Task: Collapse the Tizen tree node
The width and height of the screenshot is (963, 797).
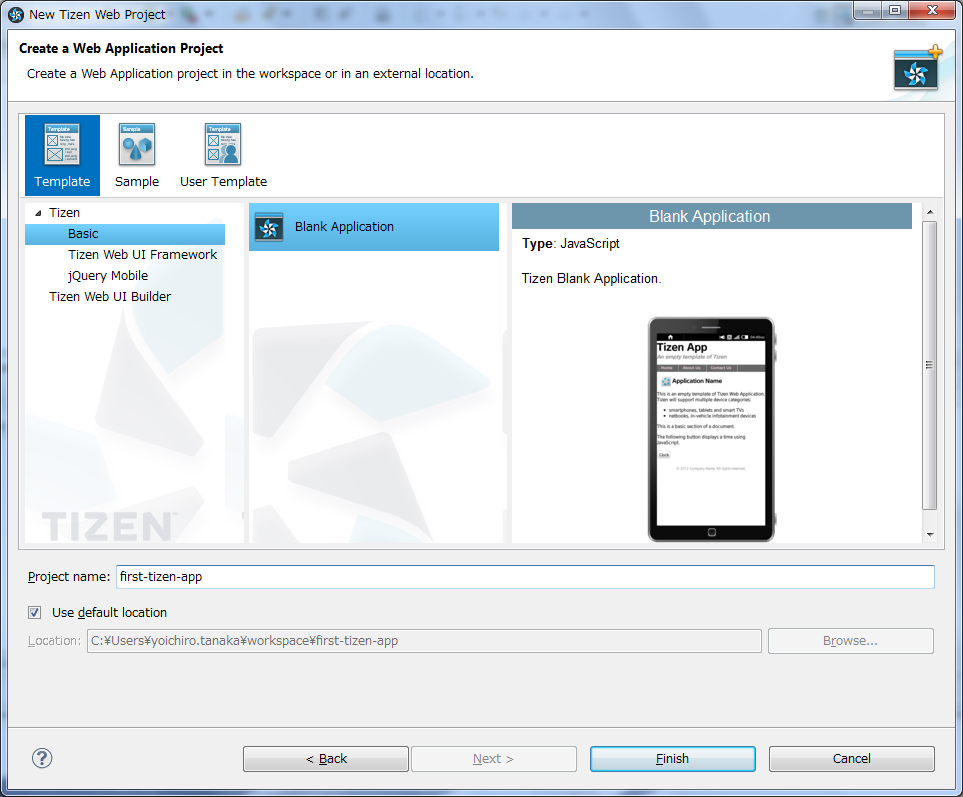Action: (x=38, y=213)
